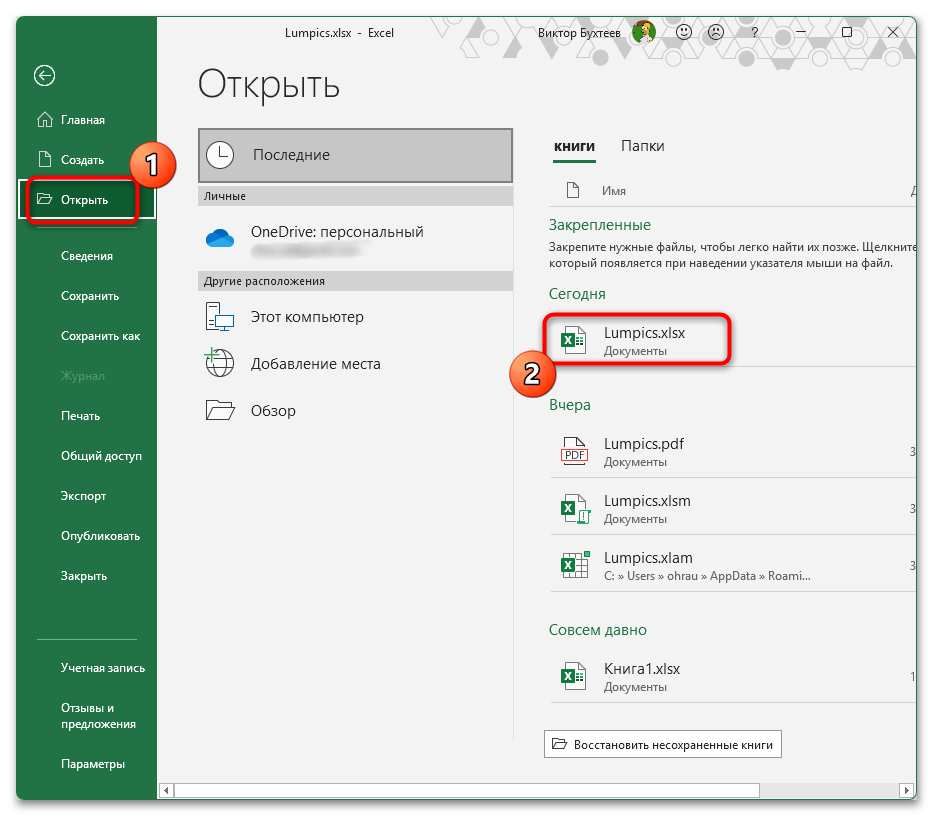
Task: Click the OneDrive cloud icon
Action: (x=220, y=238)
